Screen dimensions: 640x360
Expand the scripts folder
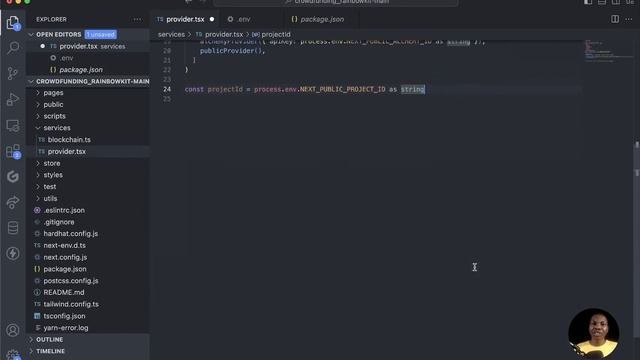(54, 116)
